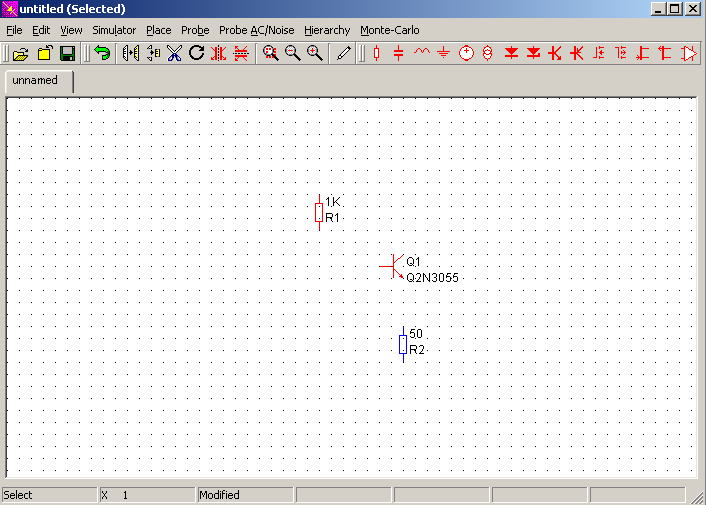The image size is (706, 505).
Task: Select resistor R2 symbol on the schematic
Action: (403, 345)
